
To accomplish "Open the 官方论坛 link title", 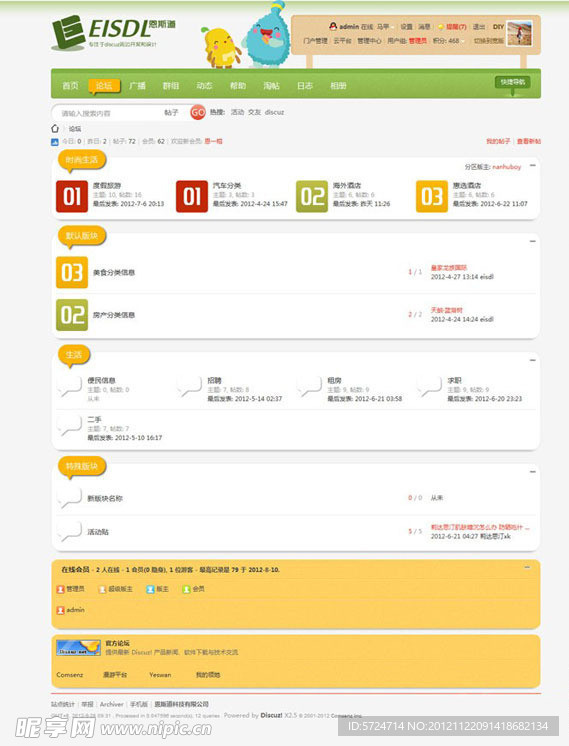I will [x=118, y=643].
